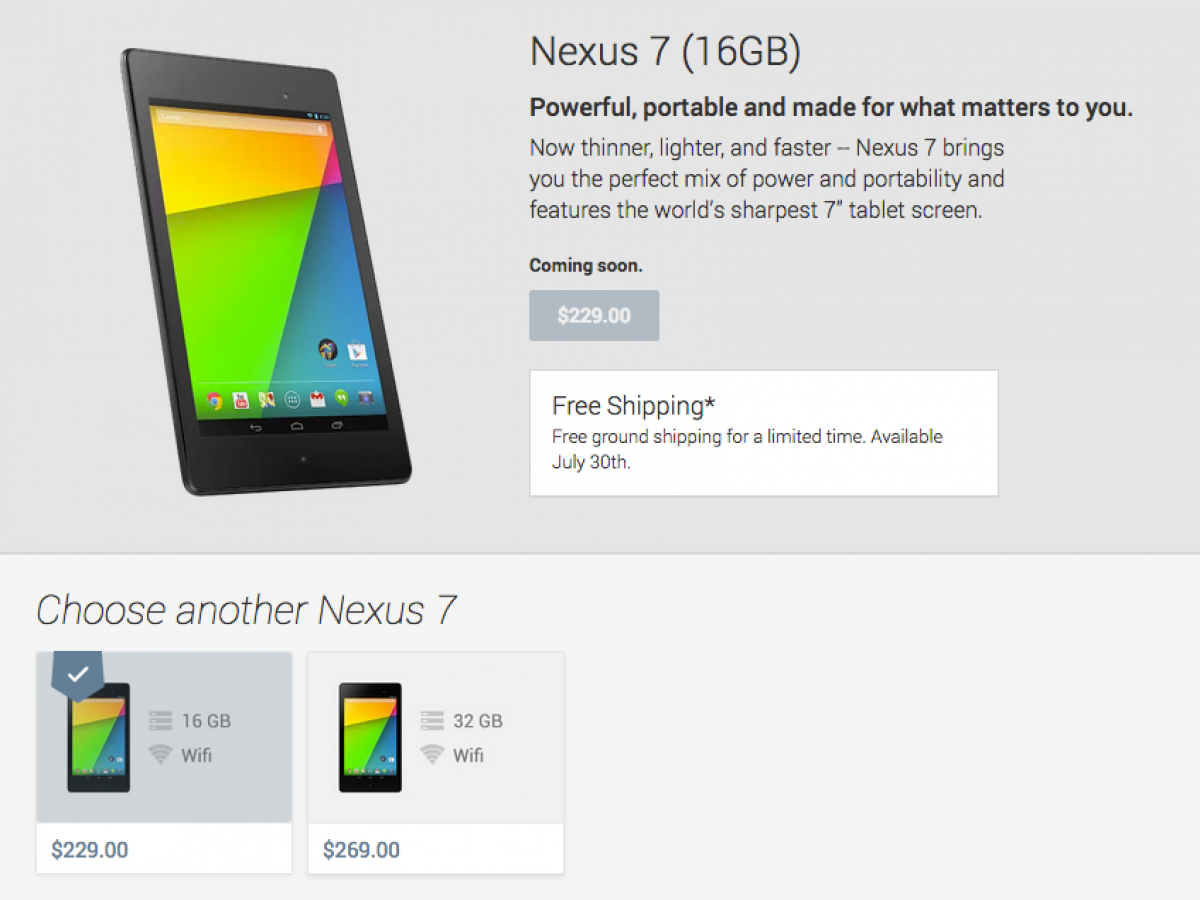Click the Chrome icon on tablet screen
The height and width of the screenshot is (900, 1200).
coord(214,401)
